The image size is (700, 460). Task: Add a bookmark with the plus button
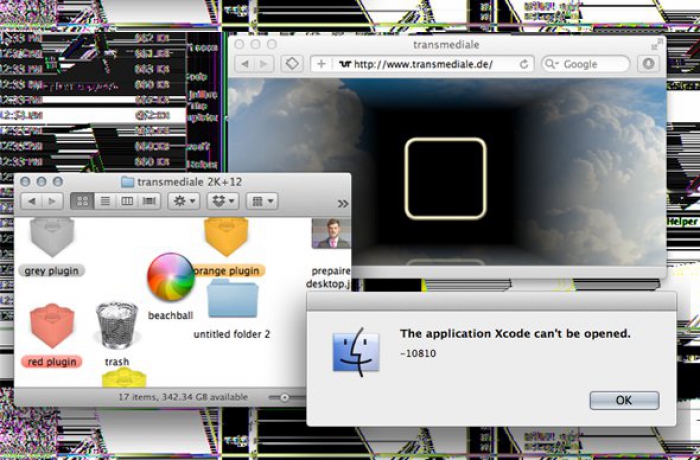tap(321, 64)
